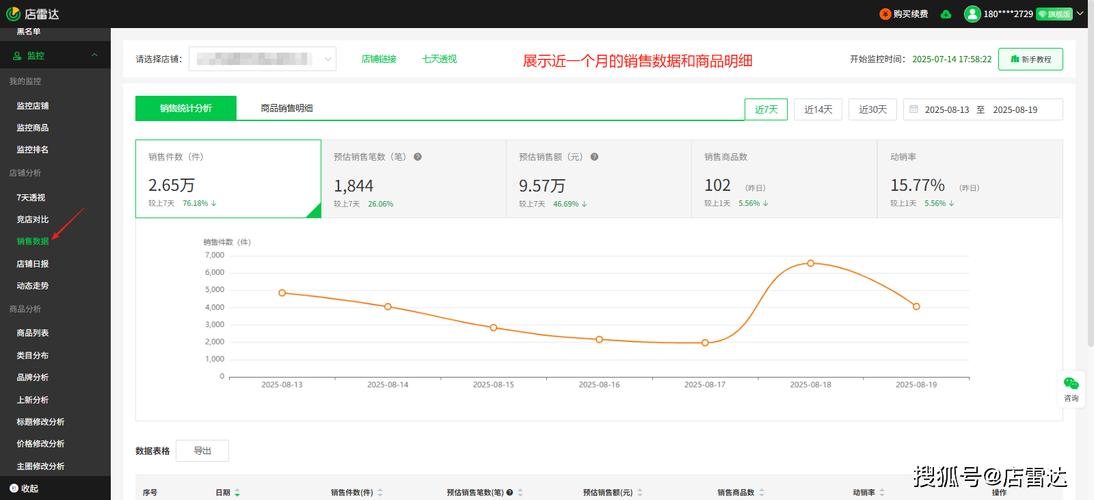
Task: Collapse the 监控 sidebar section
Action: click(95, 55)
